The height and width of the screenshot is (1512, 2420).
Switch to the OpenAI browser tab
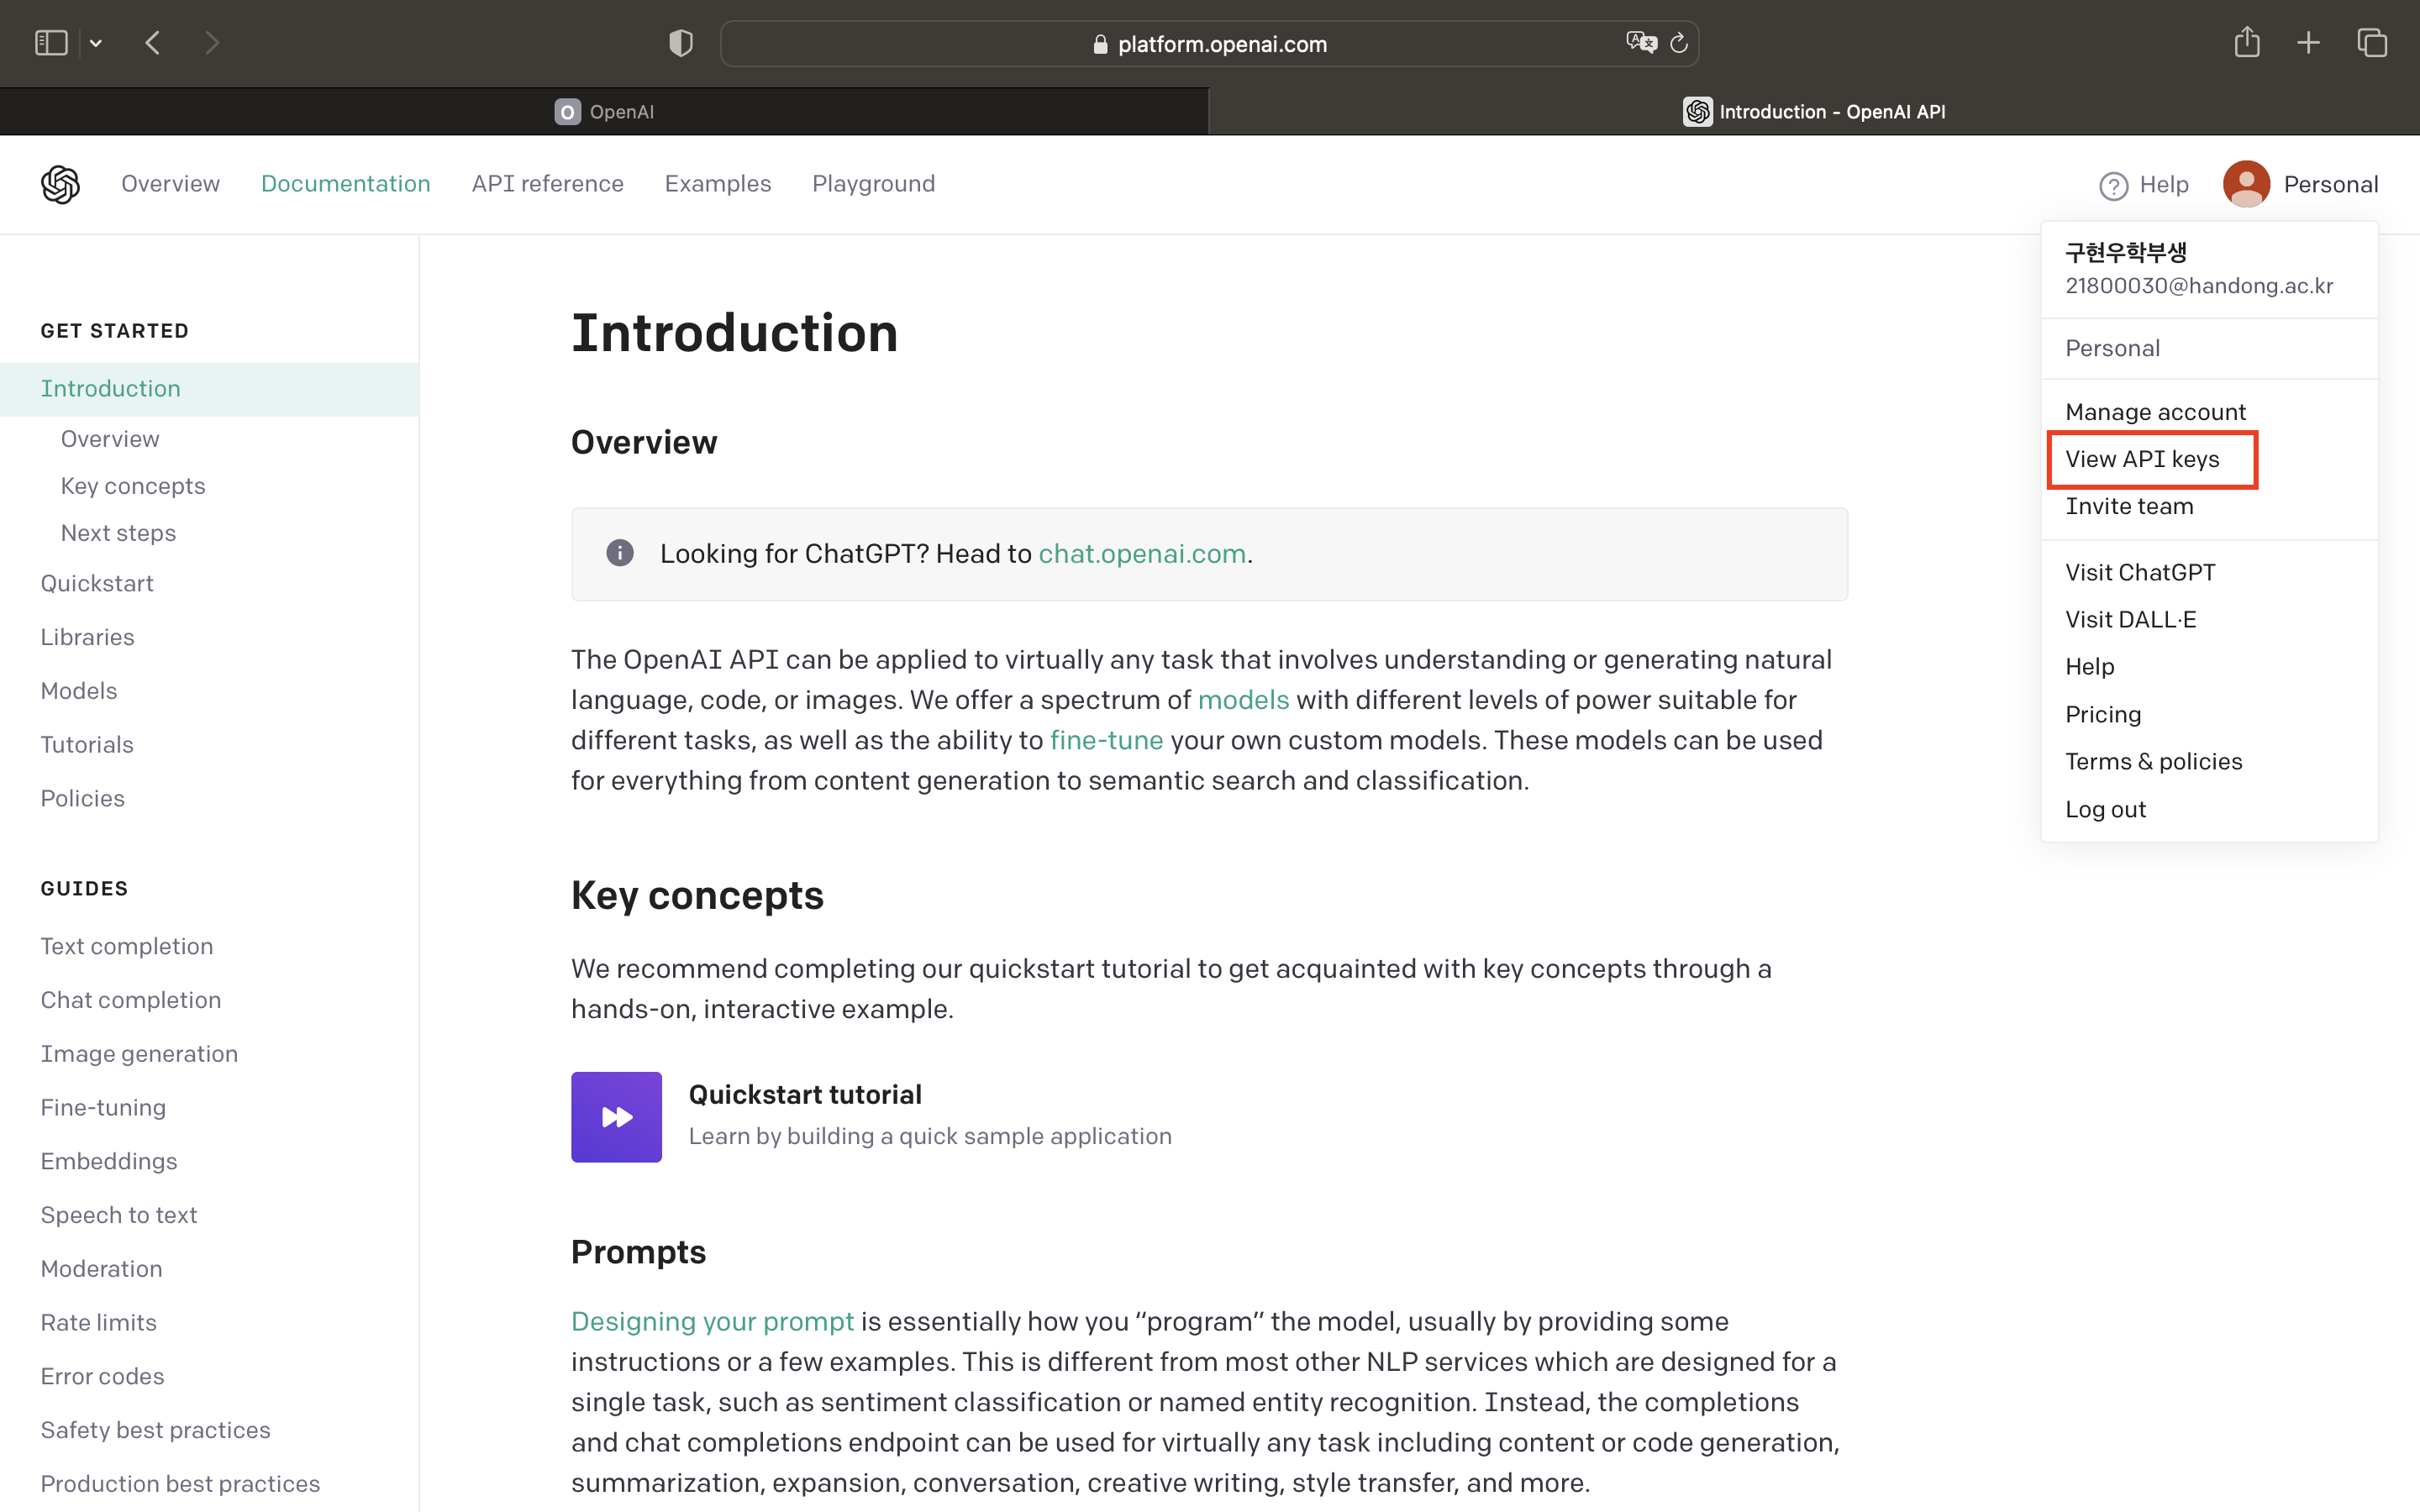[x=604, y=112]
